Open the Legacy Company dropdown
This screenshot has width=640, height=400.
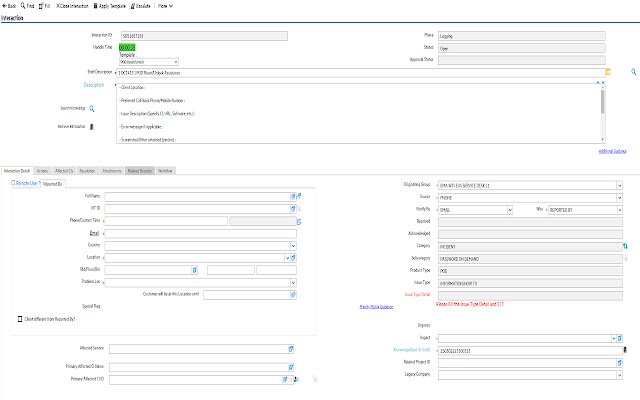tap(619, 375)
